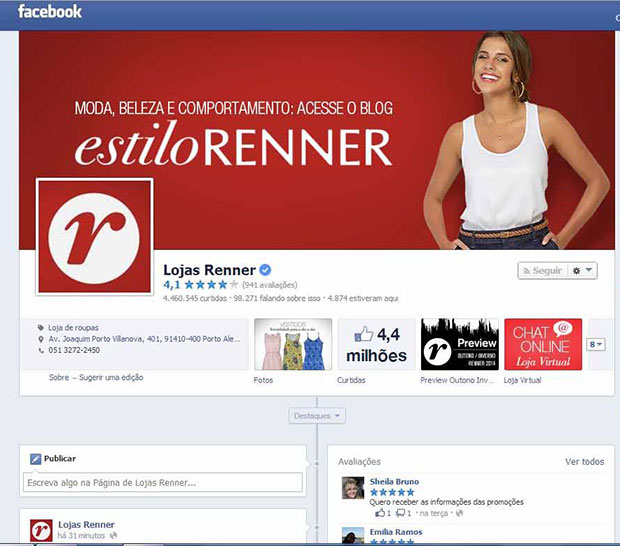Click the Loja Virtual label
The image size is (620, 546).
click(x=522, y=380)
